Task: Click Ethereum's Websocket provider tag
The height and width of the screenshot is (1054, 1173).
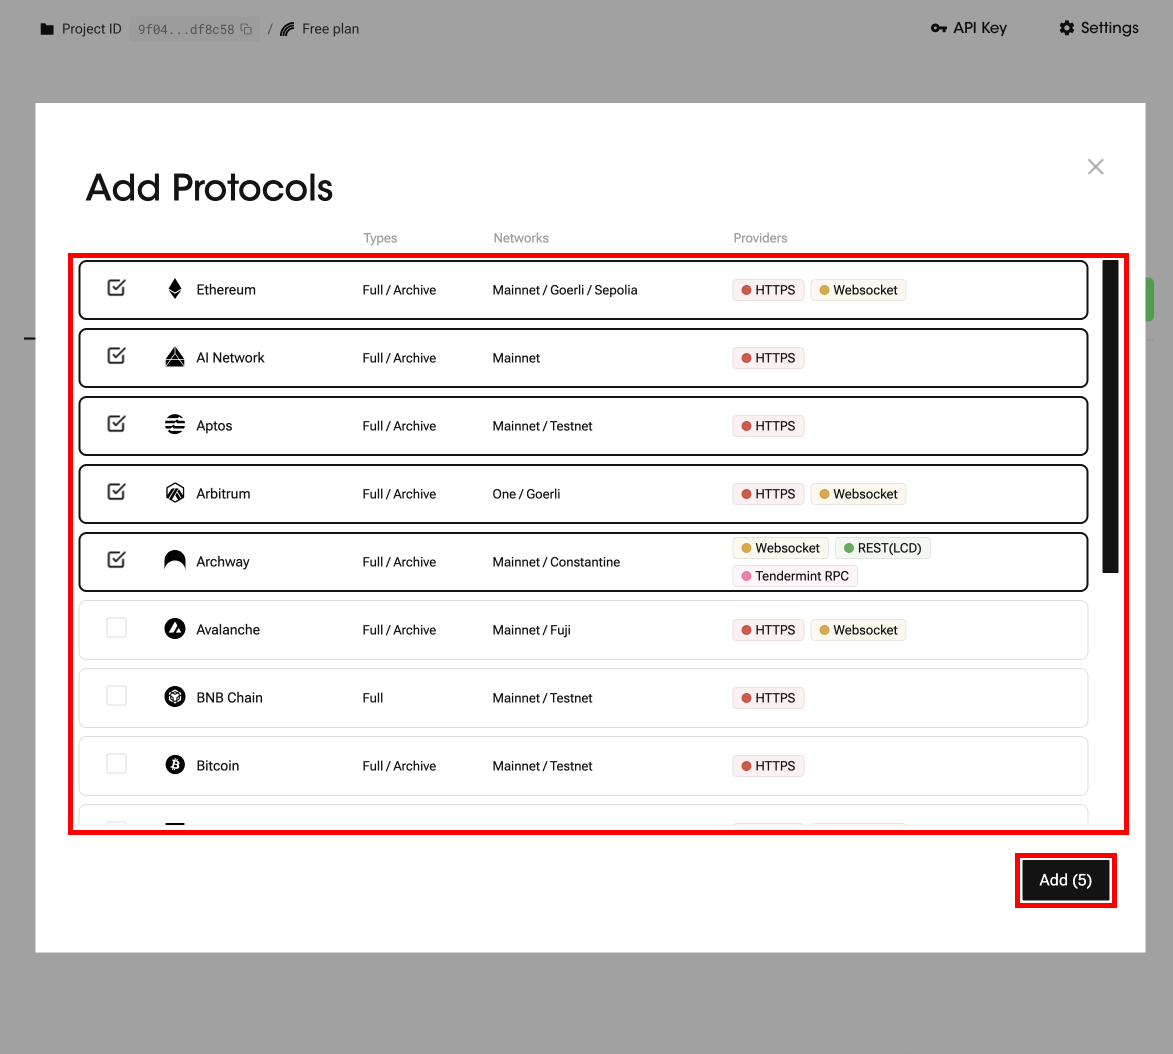Action: [858, 290]
